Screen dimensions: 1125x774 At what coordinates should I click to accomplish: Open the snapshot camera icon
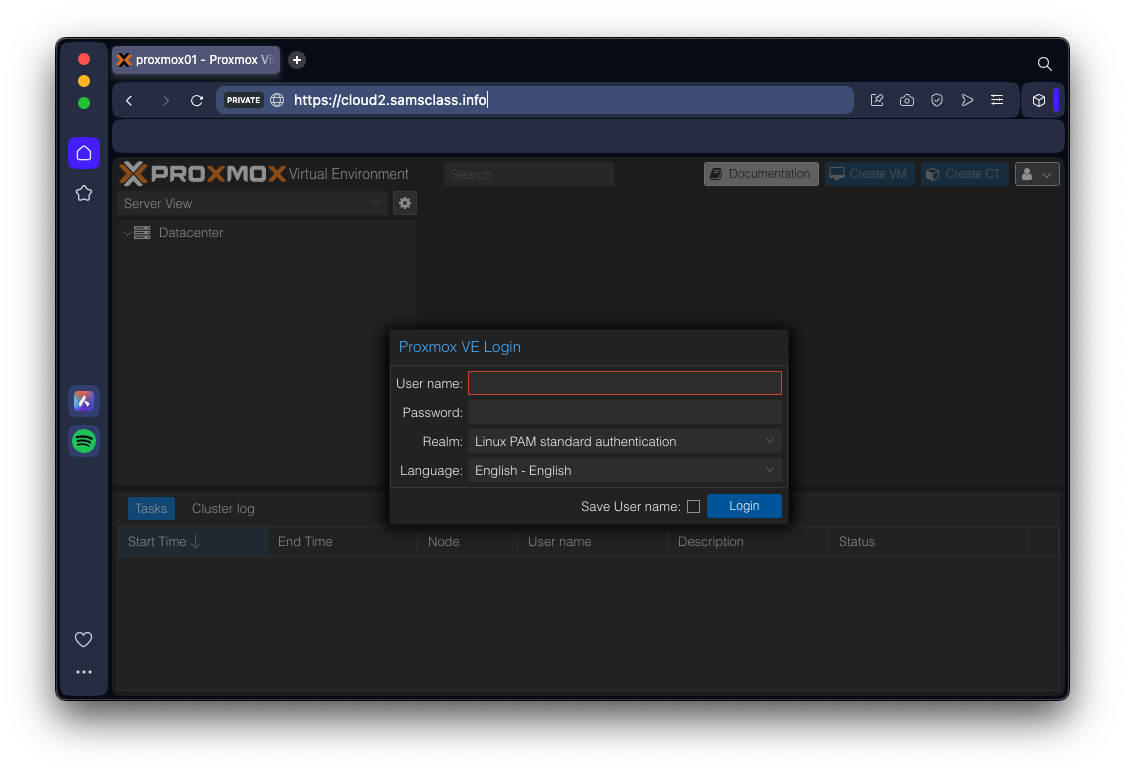point(907,100)
